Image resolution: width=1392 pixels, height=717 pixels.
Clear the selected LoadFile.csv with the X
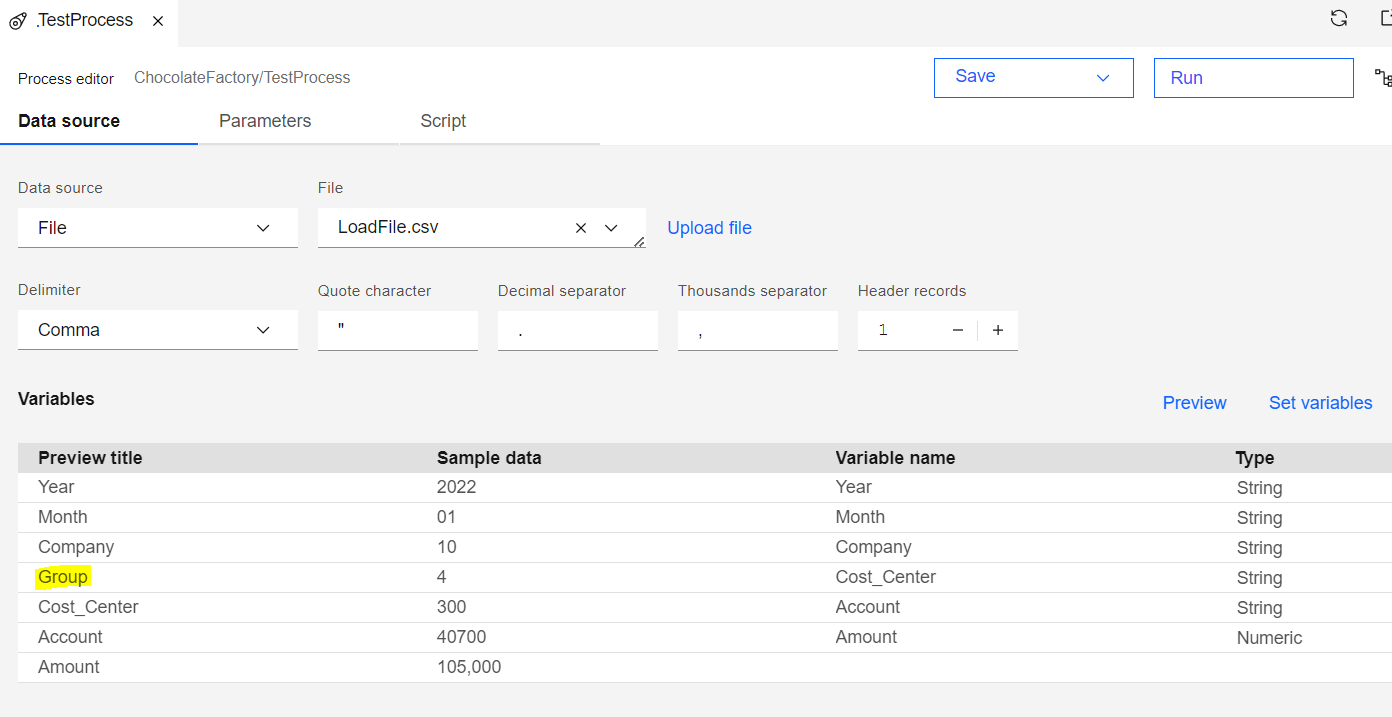[580, 228]
